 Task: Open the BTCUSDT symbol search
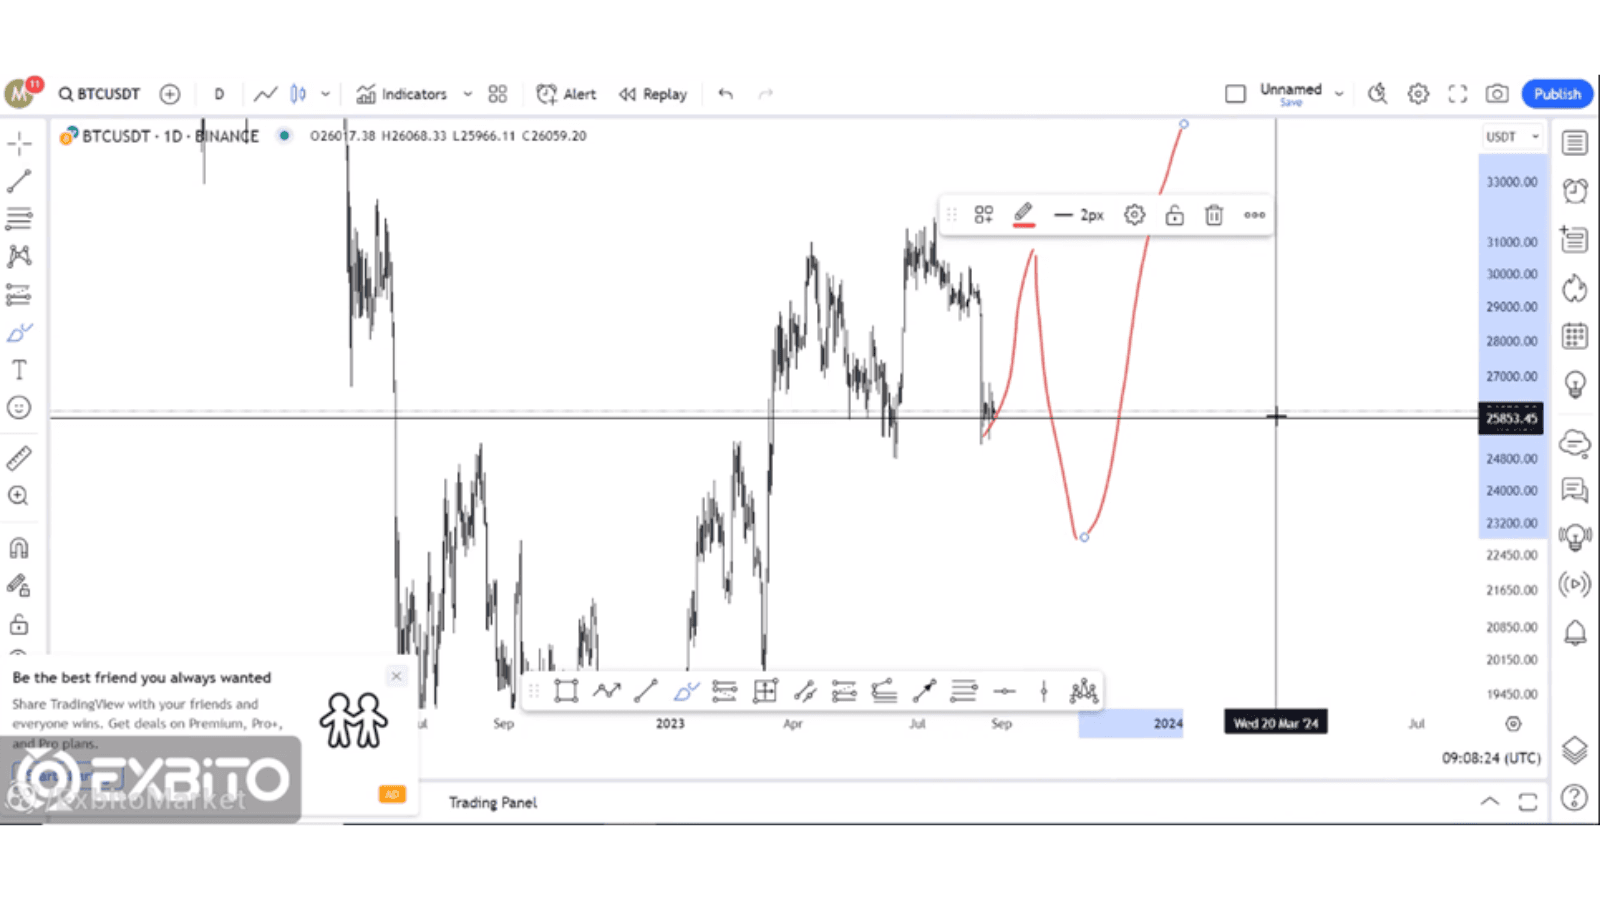(99, 94)
